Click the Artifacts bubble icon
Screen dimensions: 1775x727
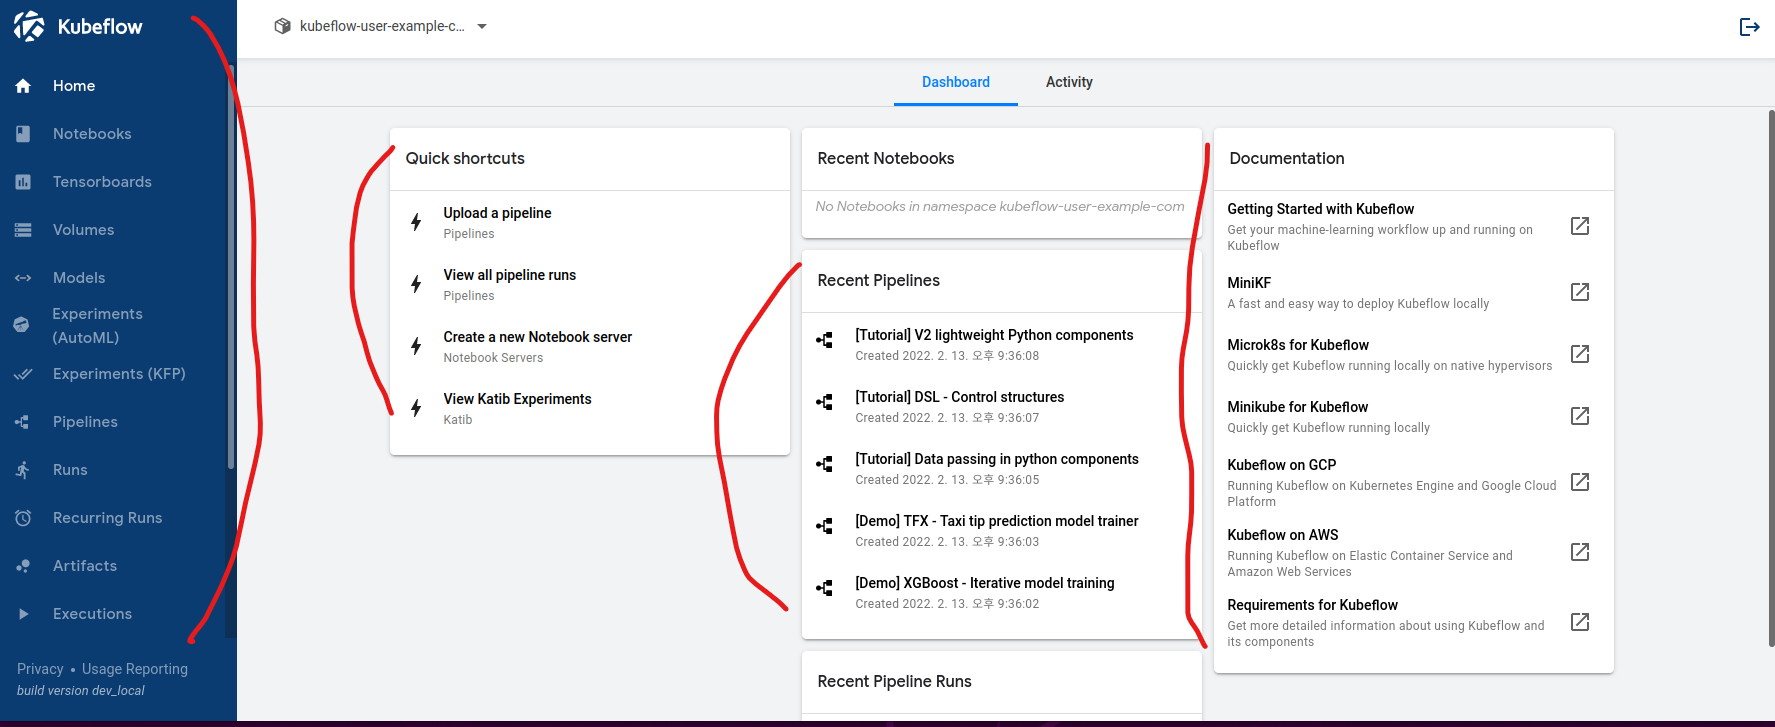click(x=23, y=566)
